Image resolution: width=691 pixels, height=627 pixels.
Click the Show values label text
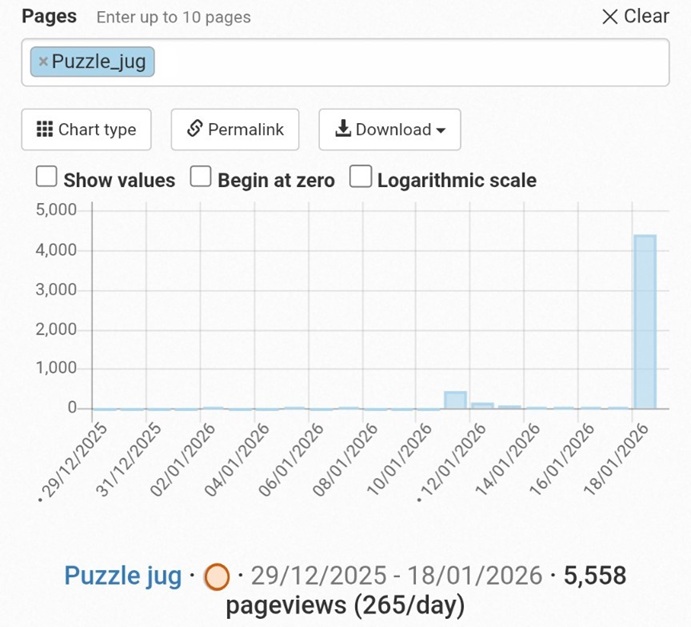click(x=119, y=181)
